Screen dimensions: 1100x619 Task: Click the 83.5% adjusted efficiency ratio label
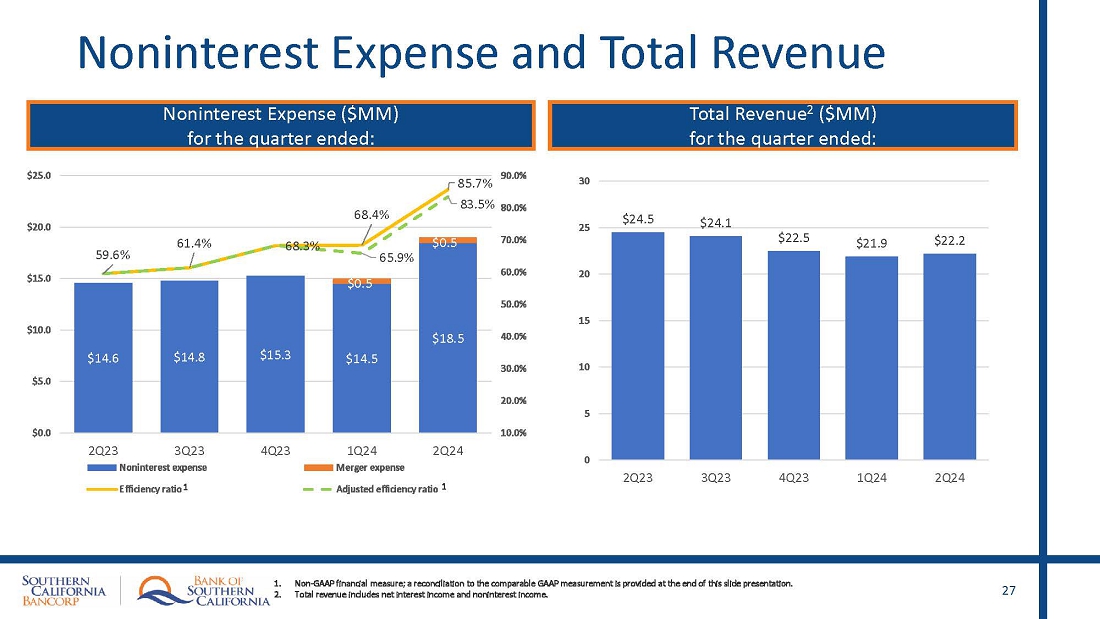coord(478,204)
